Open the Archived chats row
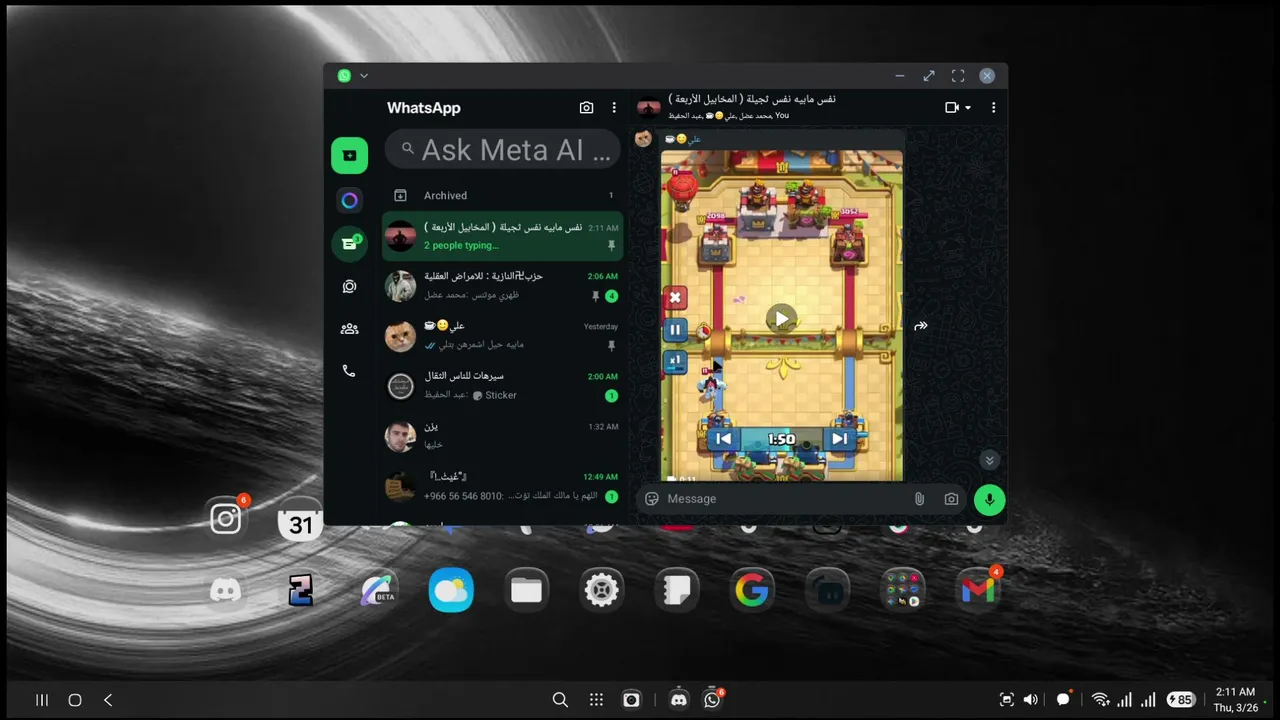Screen dimensions: 1280x720 [503, 195]
